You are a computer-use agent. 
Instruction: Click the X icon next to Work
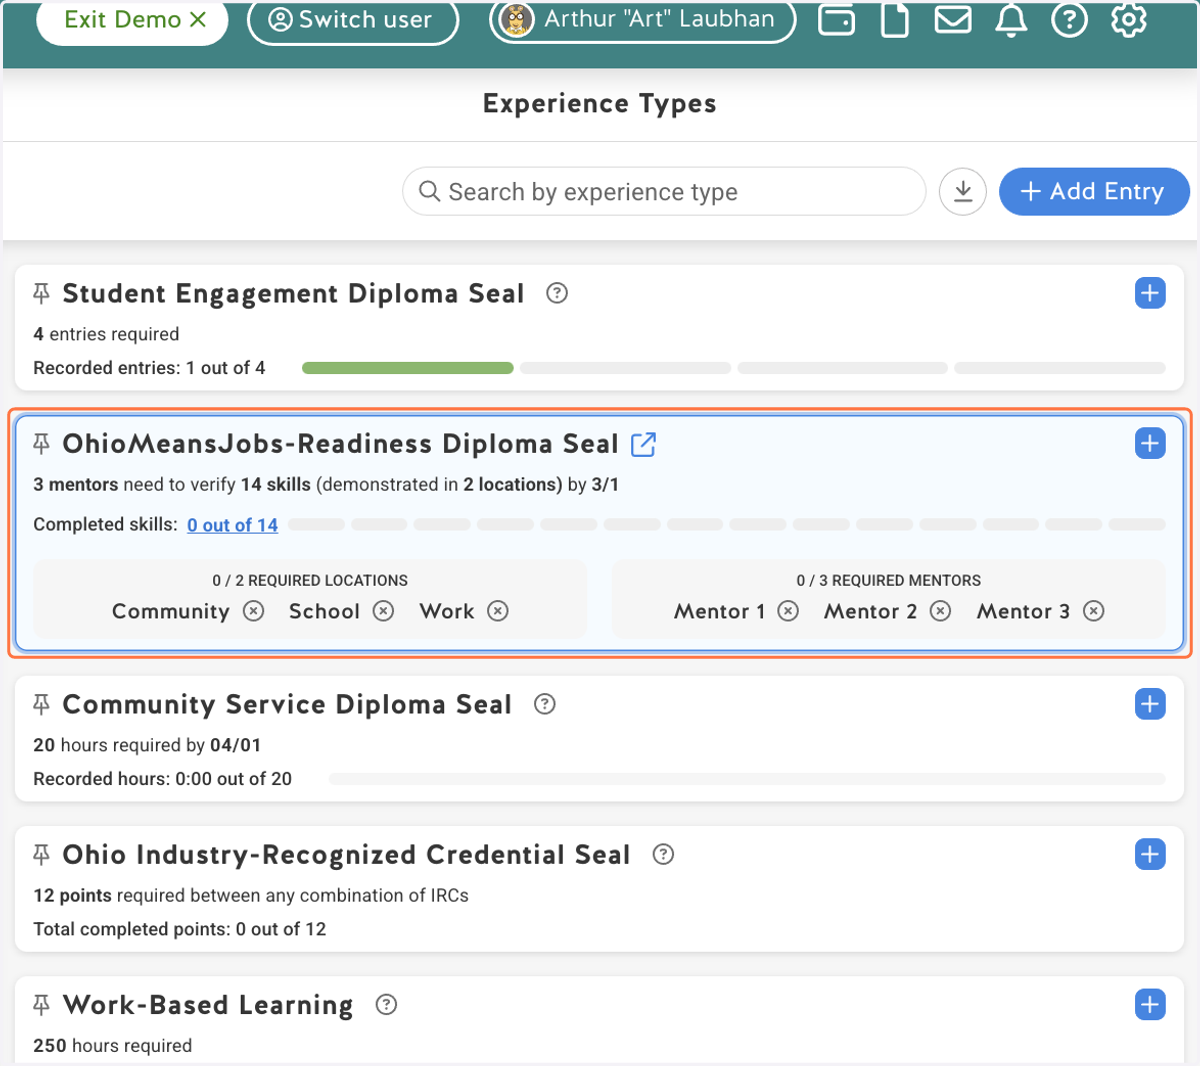[x=498, y=611]
